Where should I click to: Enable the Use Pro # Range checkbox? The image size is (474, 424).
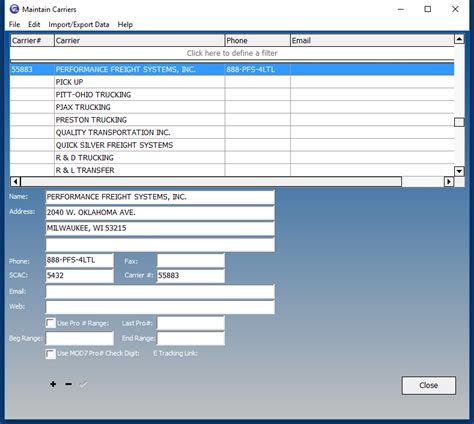point(50,323)
